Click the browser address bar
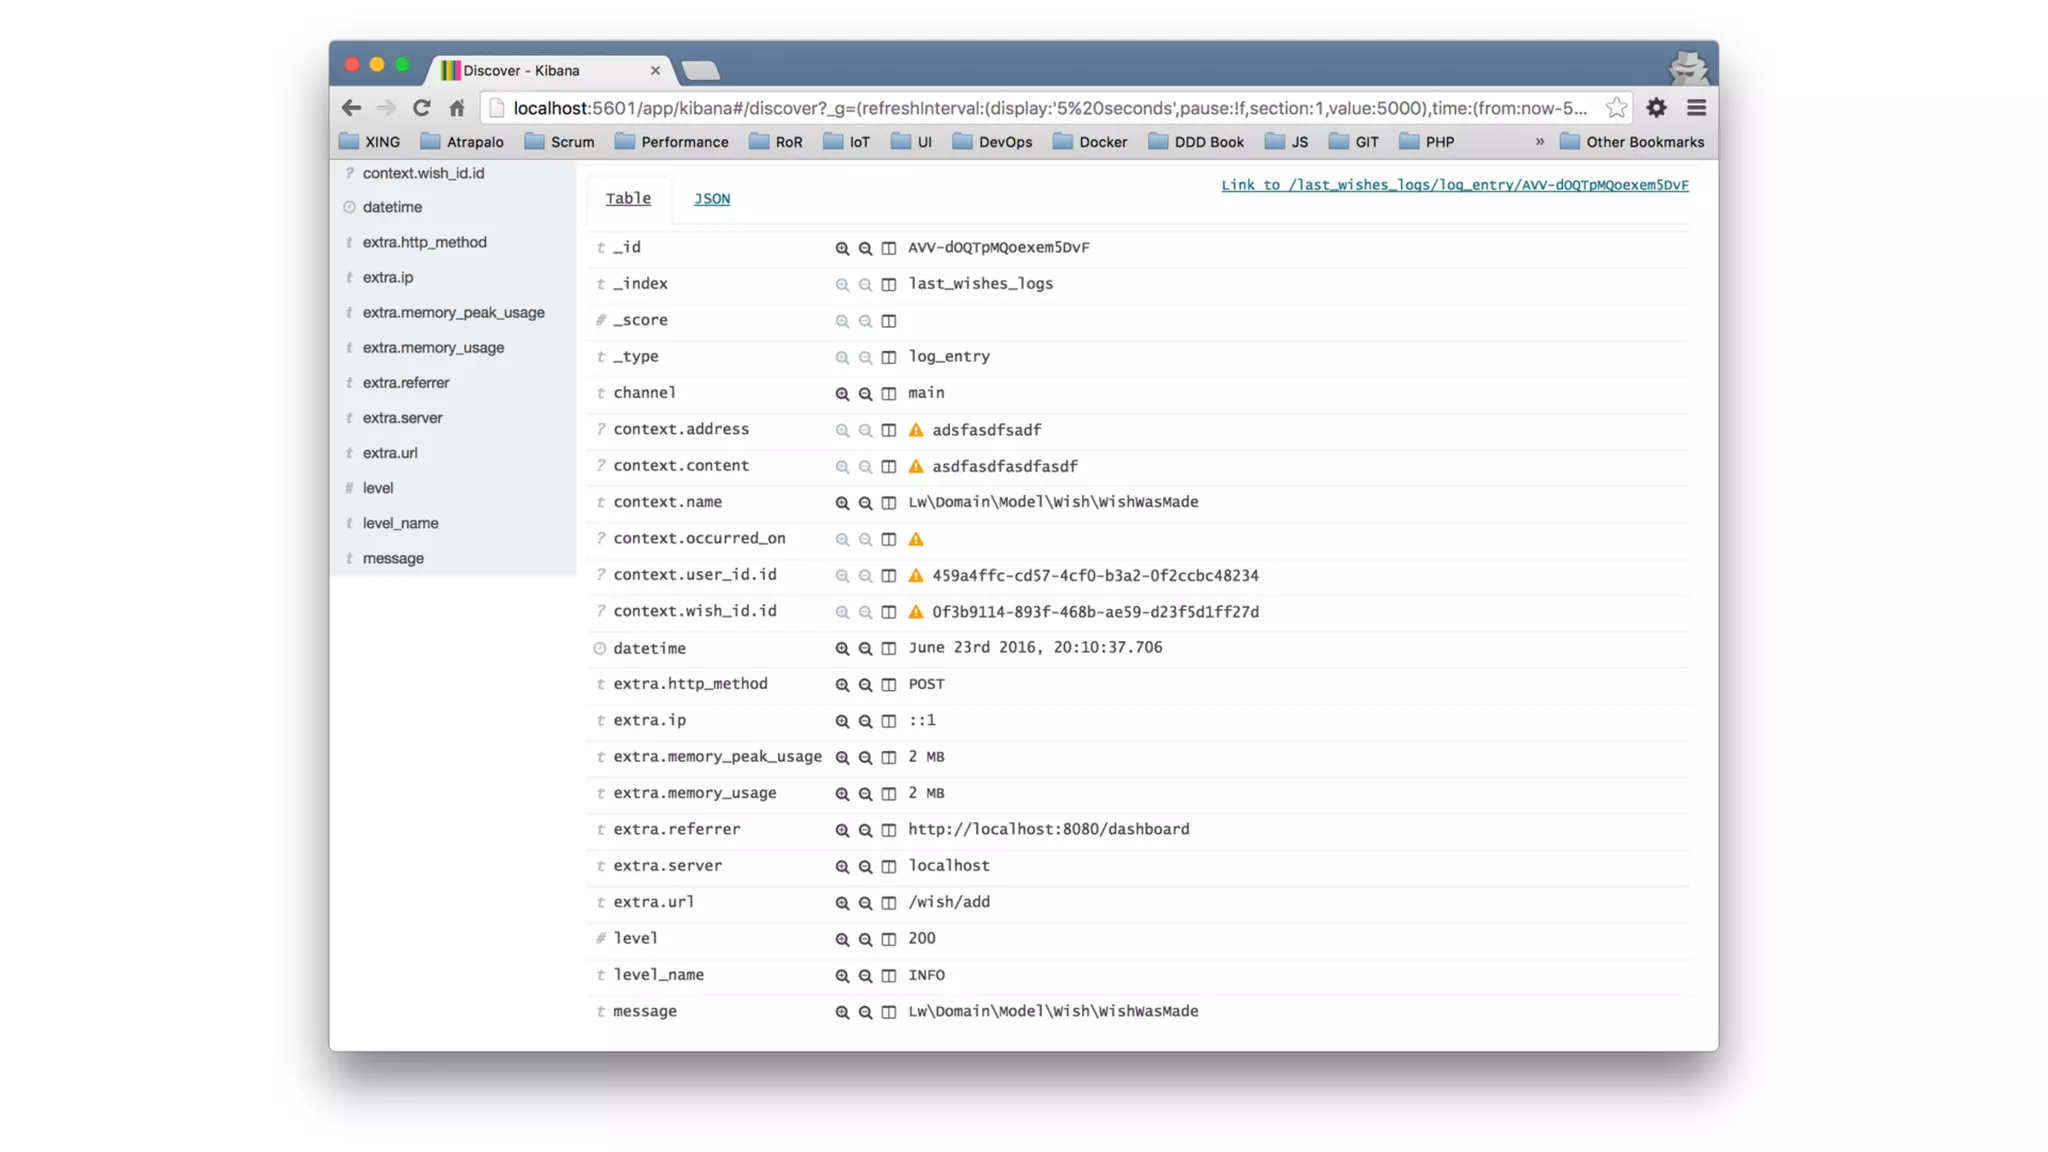The width and height of the screenshot is (2048, 1152). tap(1050, 108)
